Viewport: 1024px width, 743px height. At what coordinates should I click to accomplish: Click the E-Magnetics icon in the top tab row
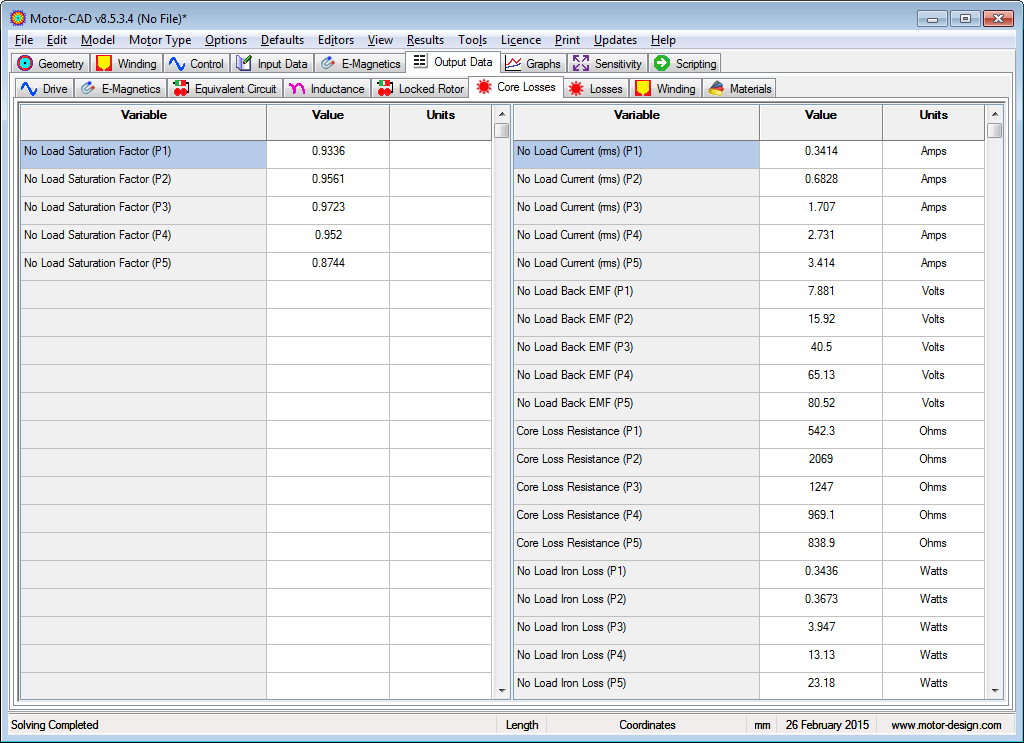[x=328, y=63]
